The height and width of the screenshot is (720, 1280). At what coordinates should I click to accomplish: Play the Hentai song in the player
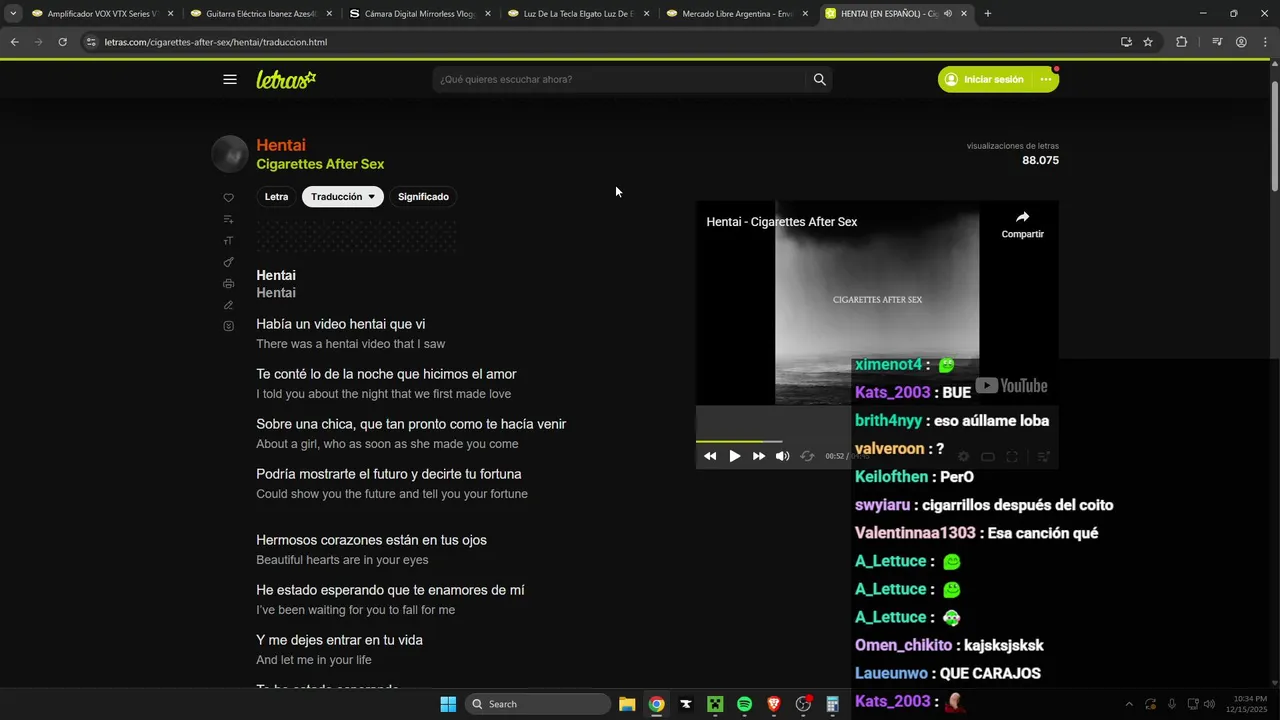(x=734, y=456)
